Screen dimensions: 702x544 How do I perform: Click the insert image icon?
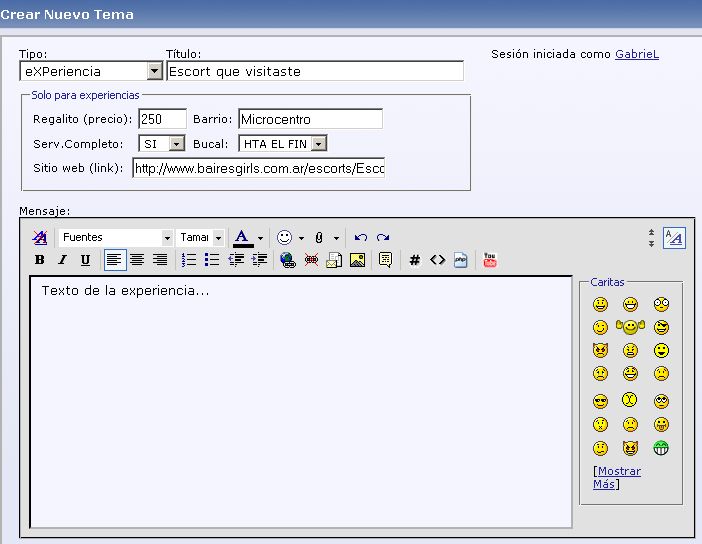click(x=357, y=260)
